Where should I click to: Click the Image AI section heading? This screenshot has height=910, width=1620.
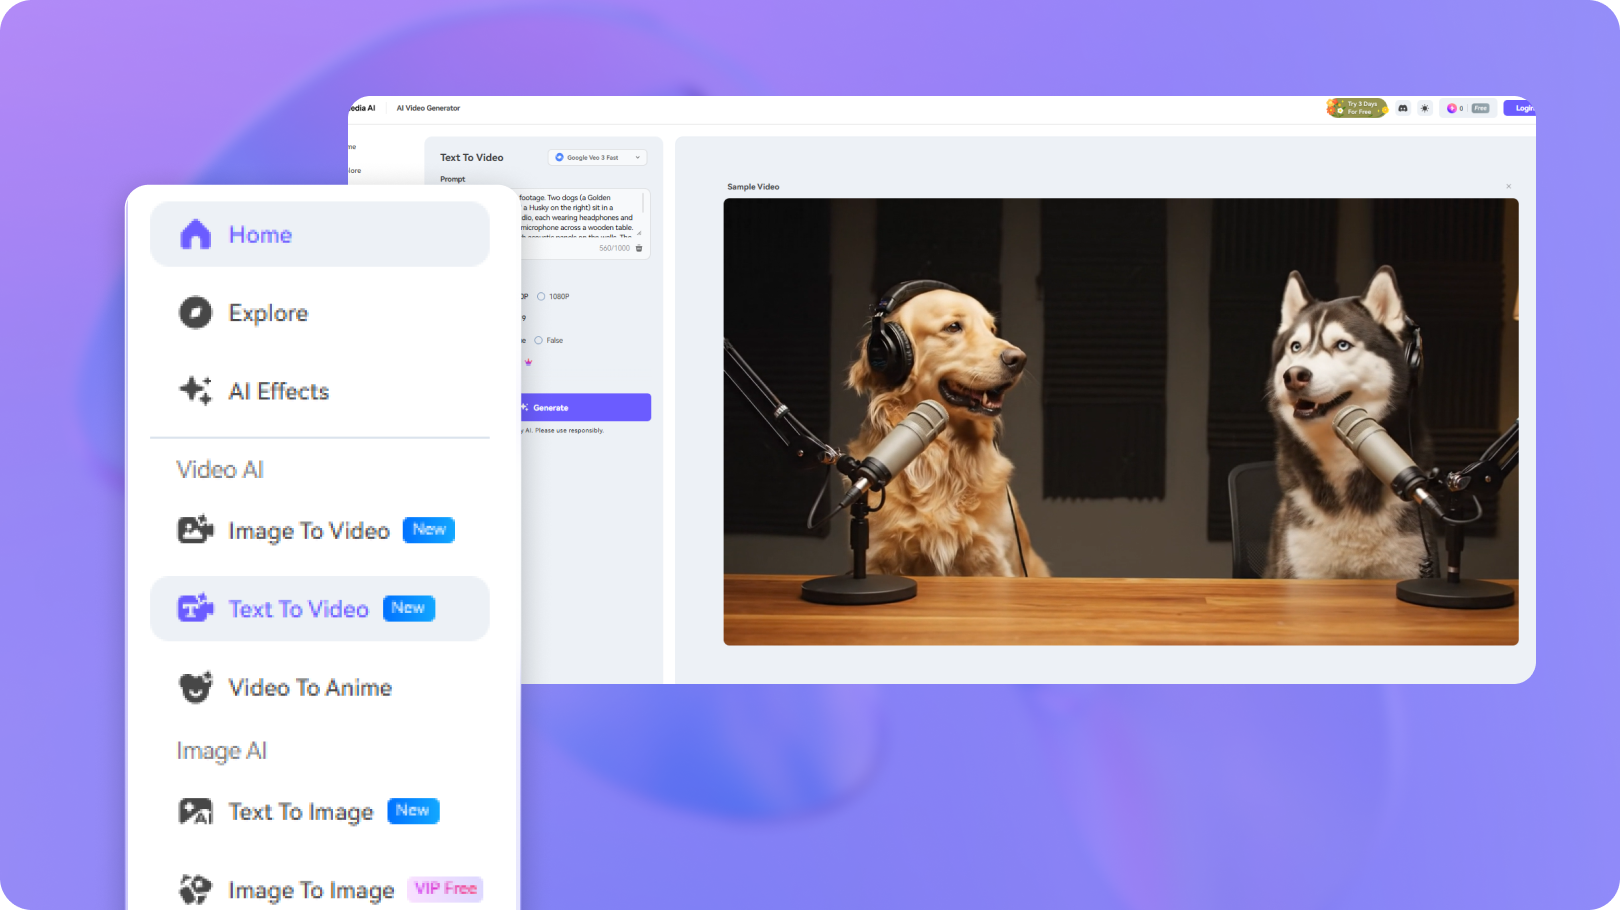(222, 751)
